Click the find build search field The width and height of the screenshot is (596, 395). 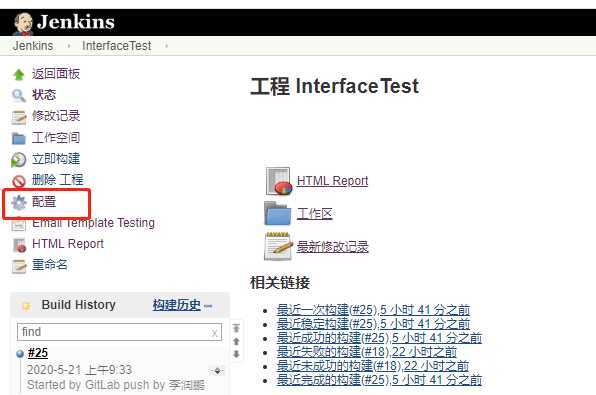click(x=119, y=332)
